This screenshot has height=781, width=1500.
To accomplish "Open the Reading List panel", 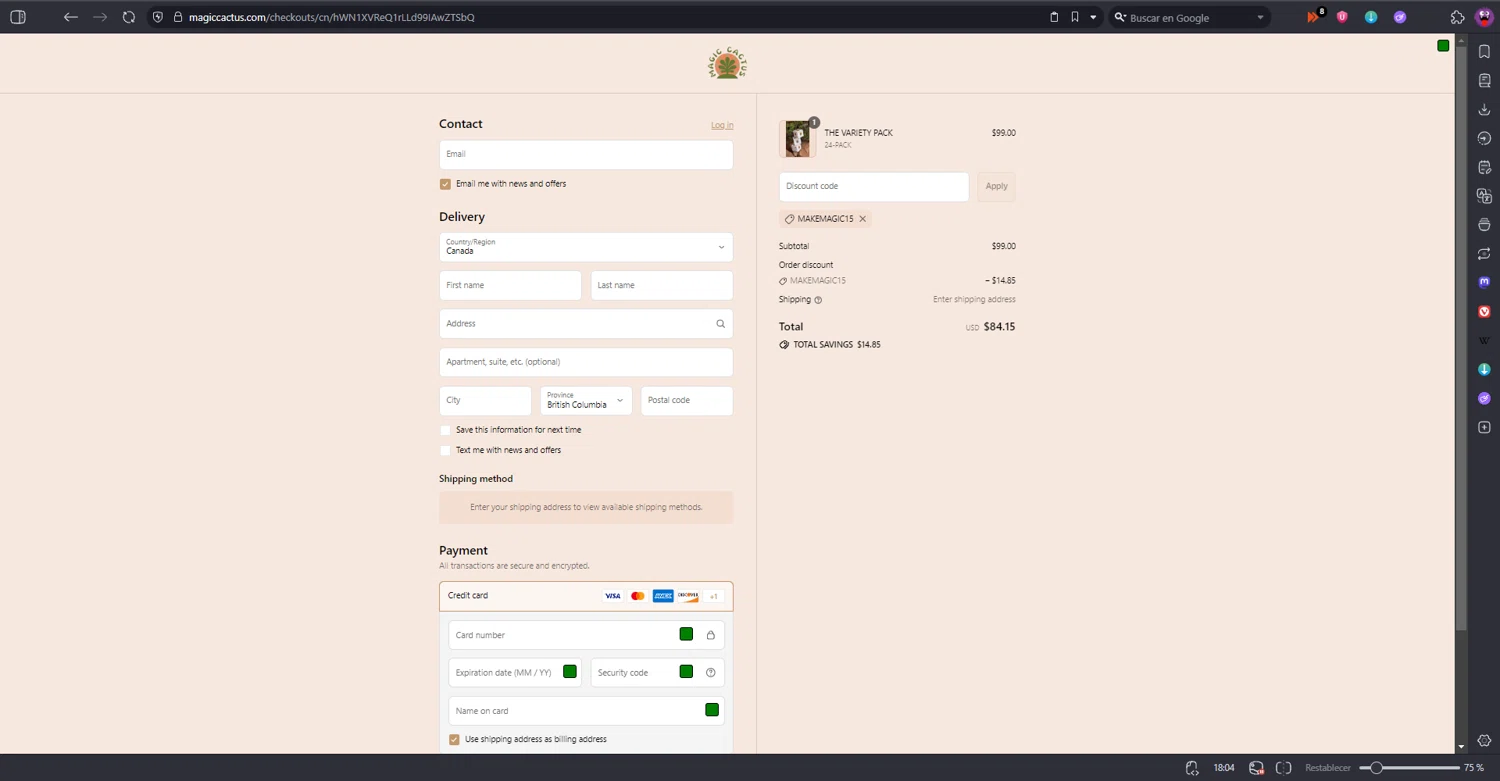I will [1484, 80].
